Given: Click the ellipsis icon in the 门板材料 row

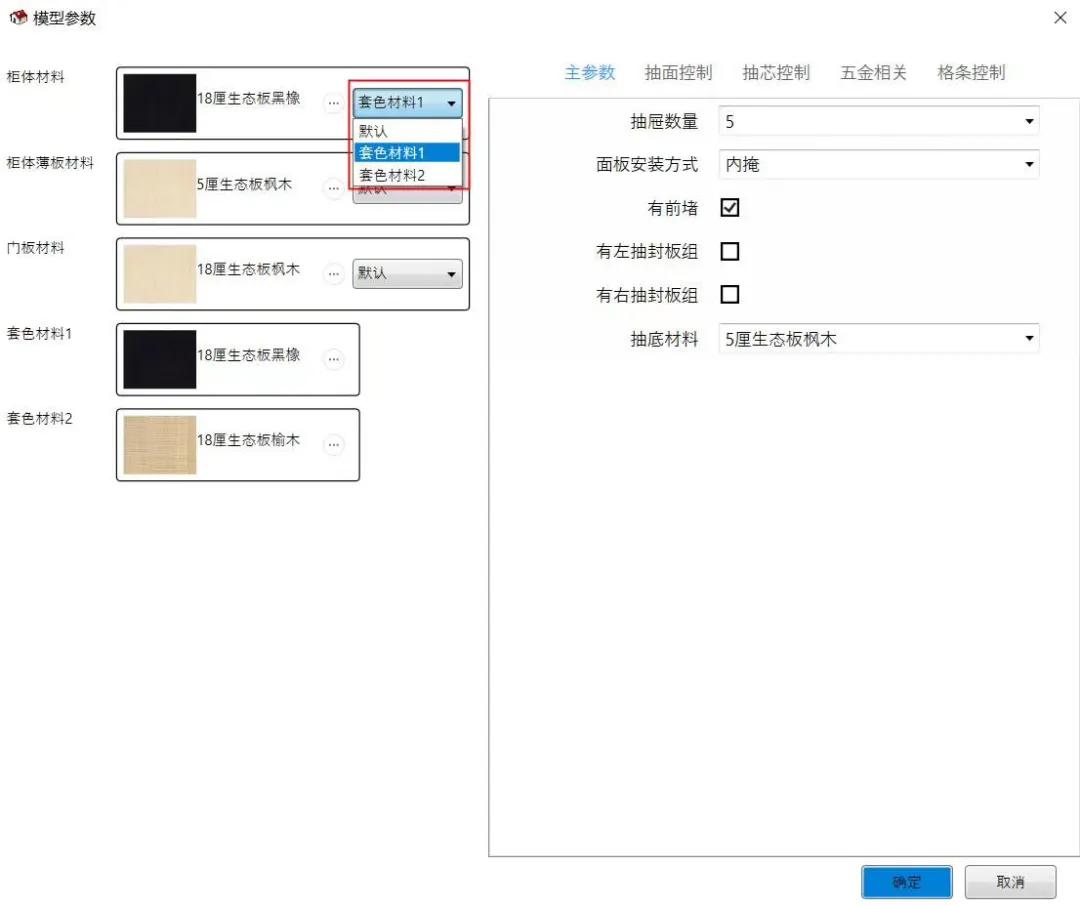Looking at the screenshot, I should (x=334, y=273).
